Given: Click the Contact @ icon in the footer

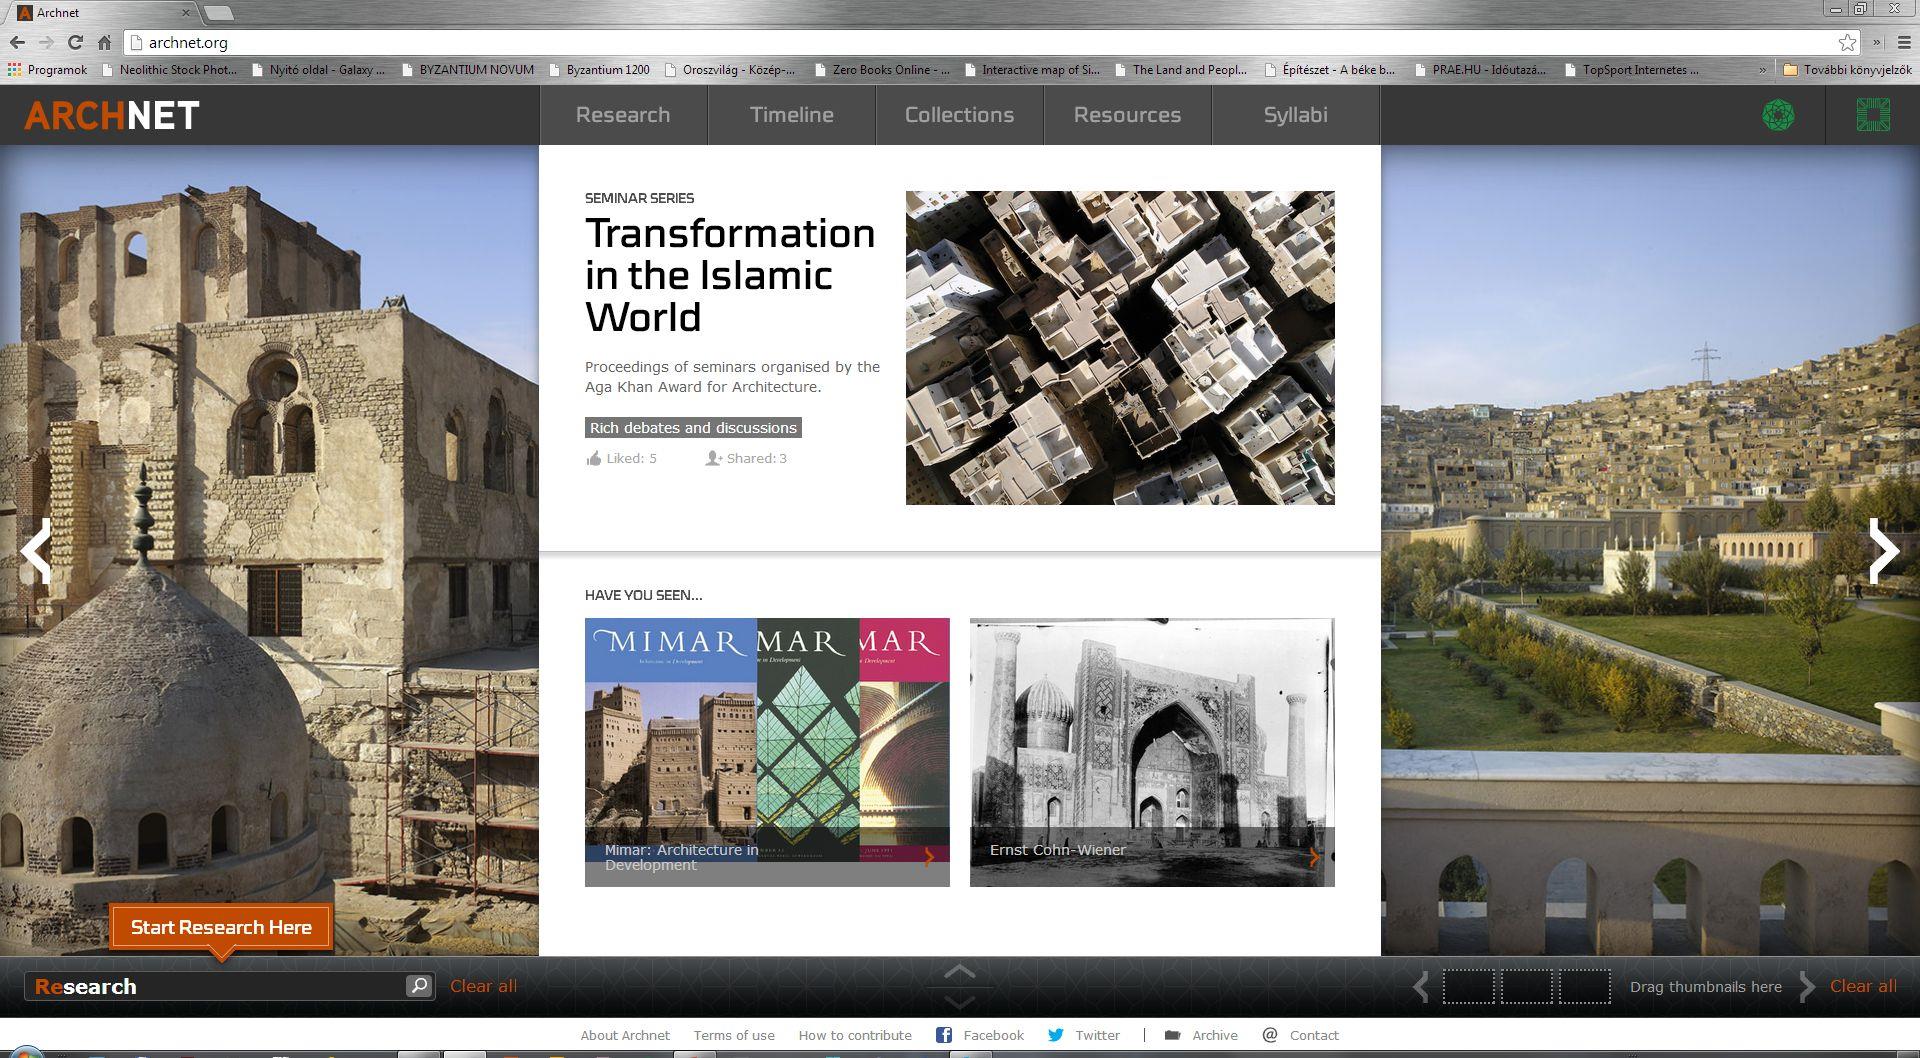Looking at the screenshot, I should (x=1270, y=1035).
